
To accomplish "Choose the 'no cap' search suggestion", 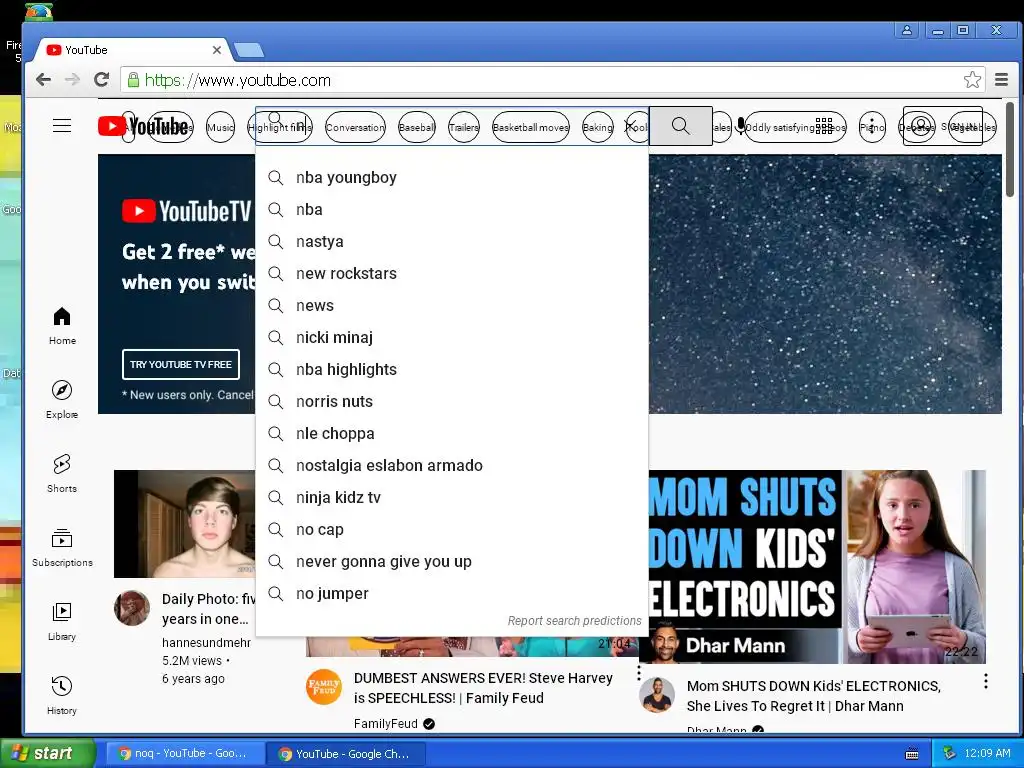I will [x=452, y=530].
